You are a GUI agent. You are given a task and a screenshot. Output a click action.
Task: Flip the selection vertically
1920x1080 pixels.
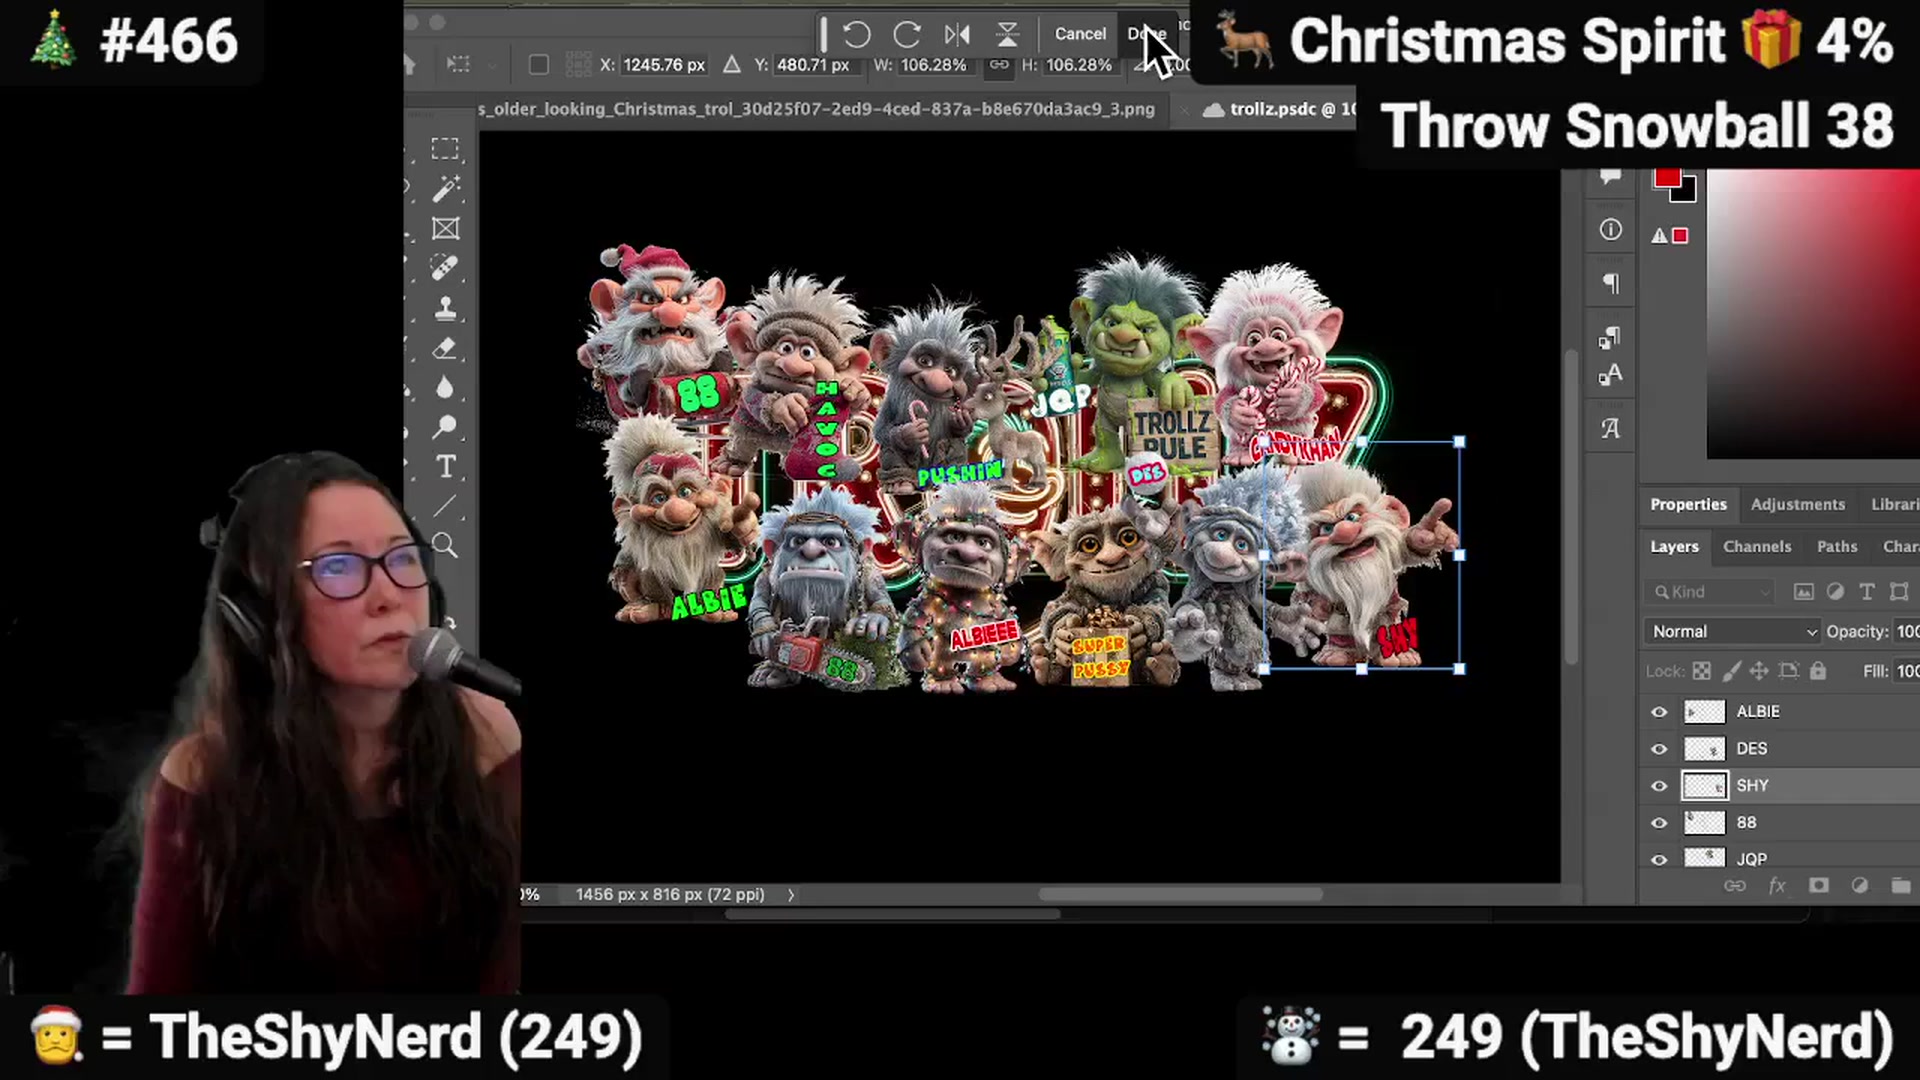tap(1007, 34)
